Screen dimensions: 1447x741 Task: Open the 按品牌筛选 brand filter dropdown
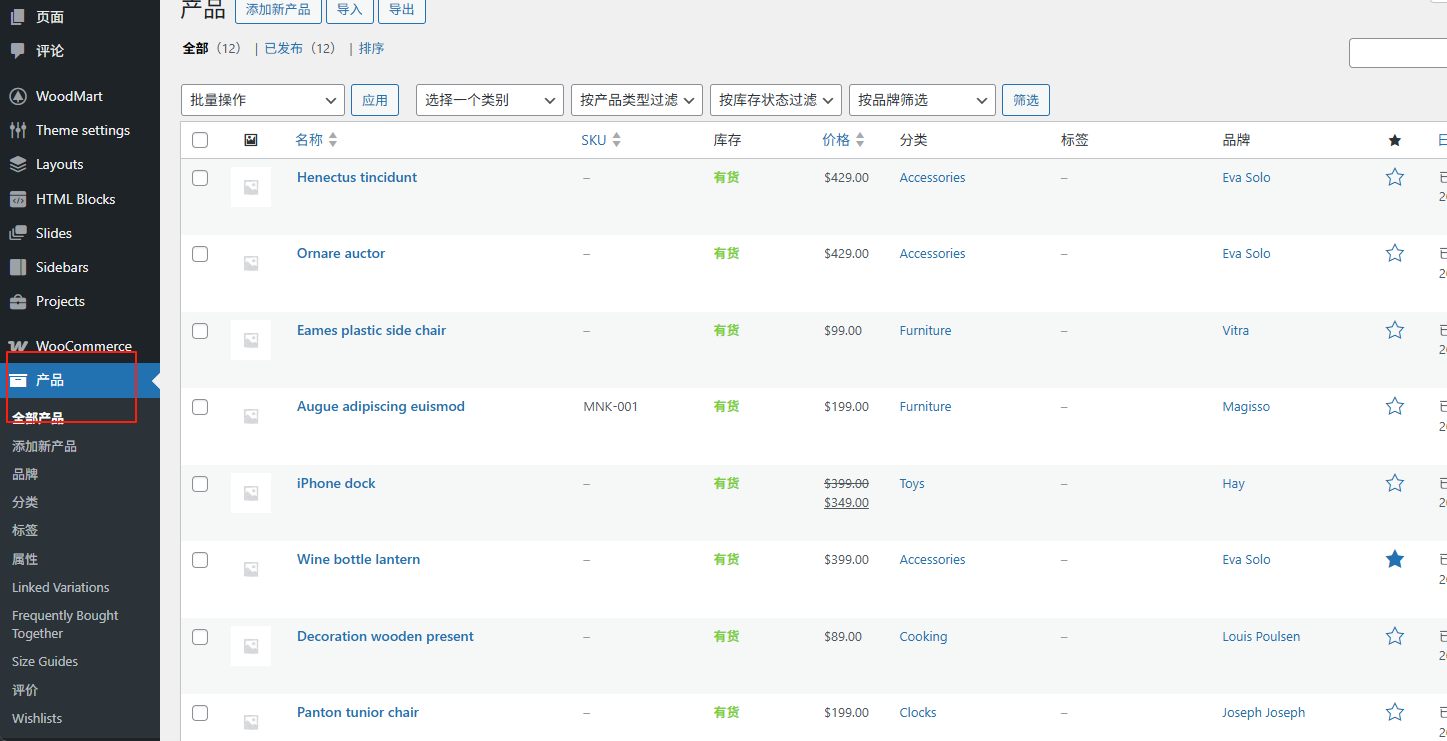(922, 100)
